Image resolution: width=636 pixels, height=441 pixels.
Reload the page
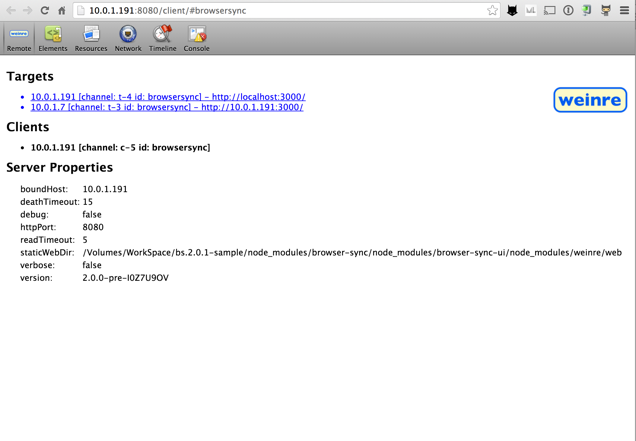44,10
